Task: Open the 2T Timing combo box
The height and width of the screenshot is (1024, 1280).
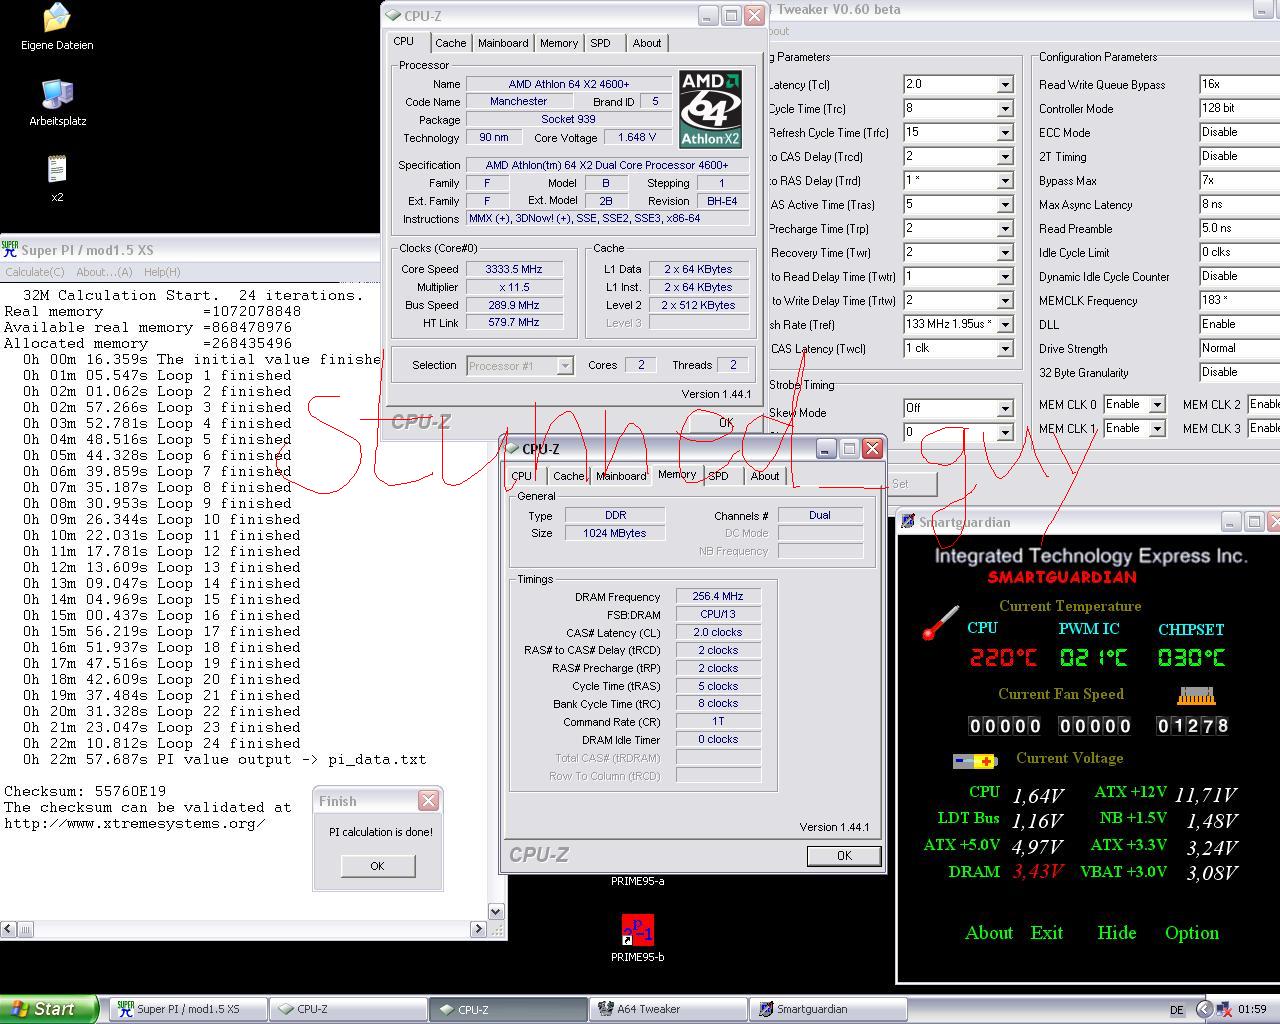Action: pyautogui.click(x=1239, y=157)
